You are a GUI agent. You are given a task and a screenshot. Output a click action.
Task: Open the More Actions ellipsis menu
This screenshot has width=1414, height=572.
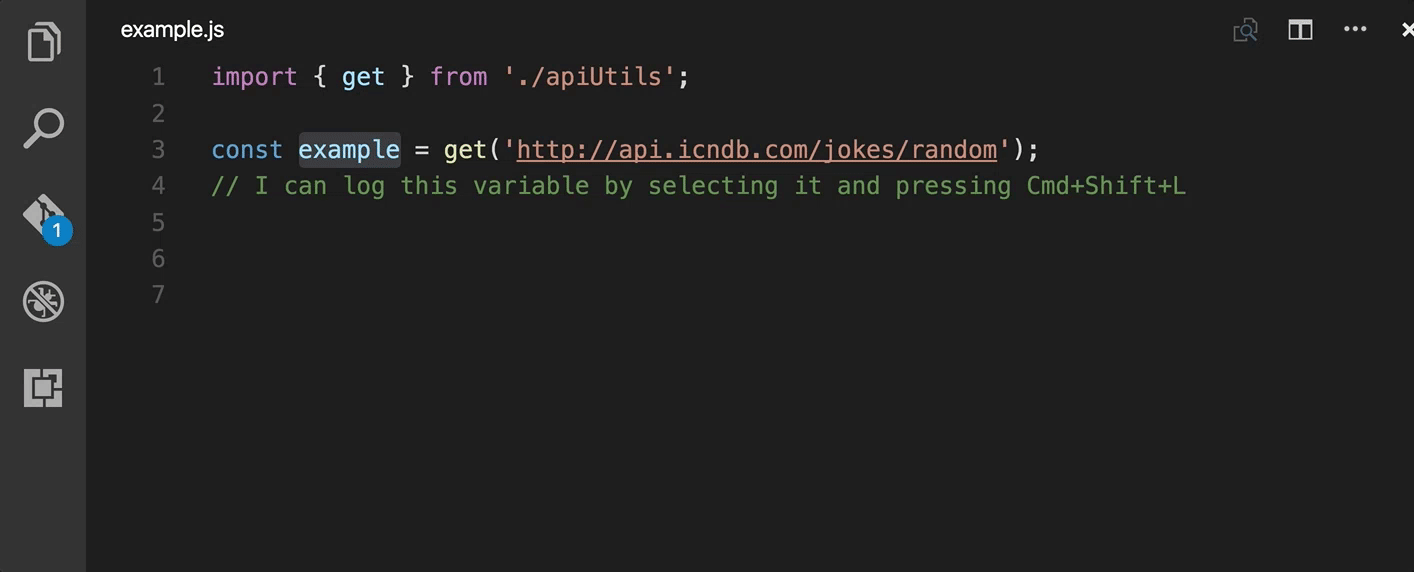coord(1355,29)
